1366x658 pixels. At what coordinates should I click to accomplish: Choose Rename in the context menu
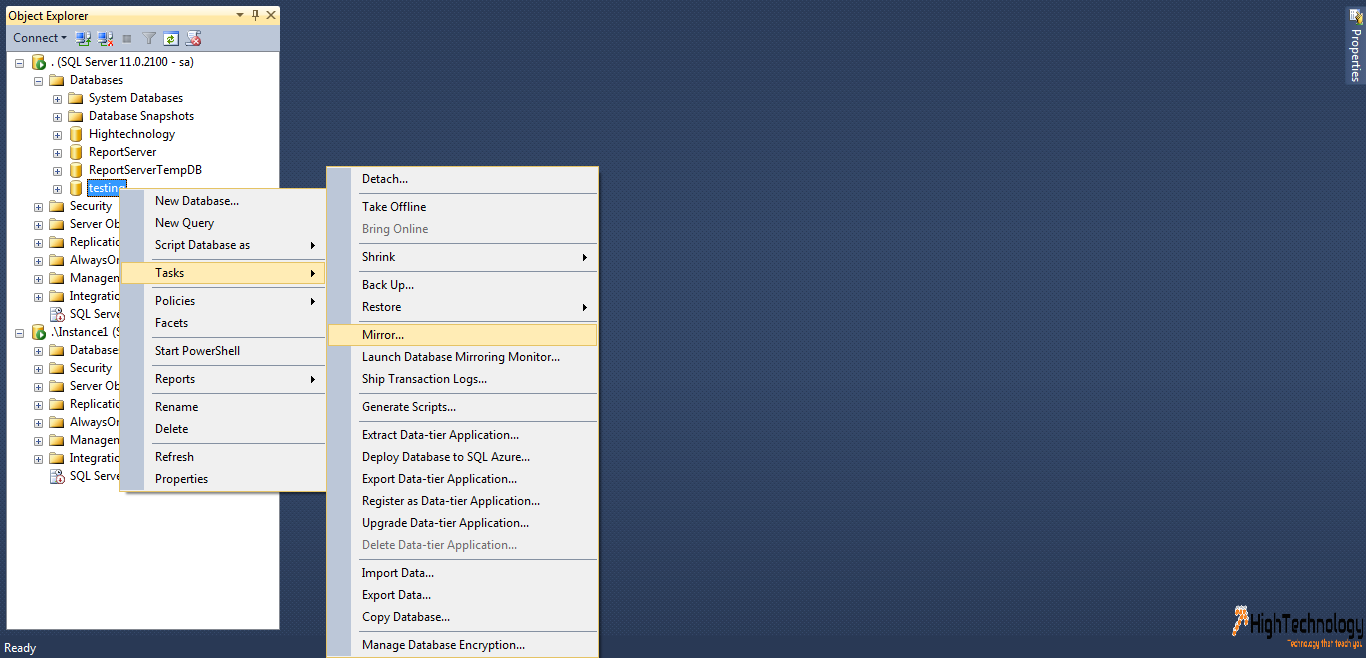point(223,407)
